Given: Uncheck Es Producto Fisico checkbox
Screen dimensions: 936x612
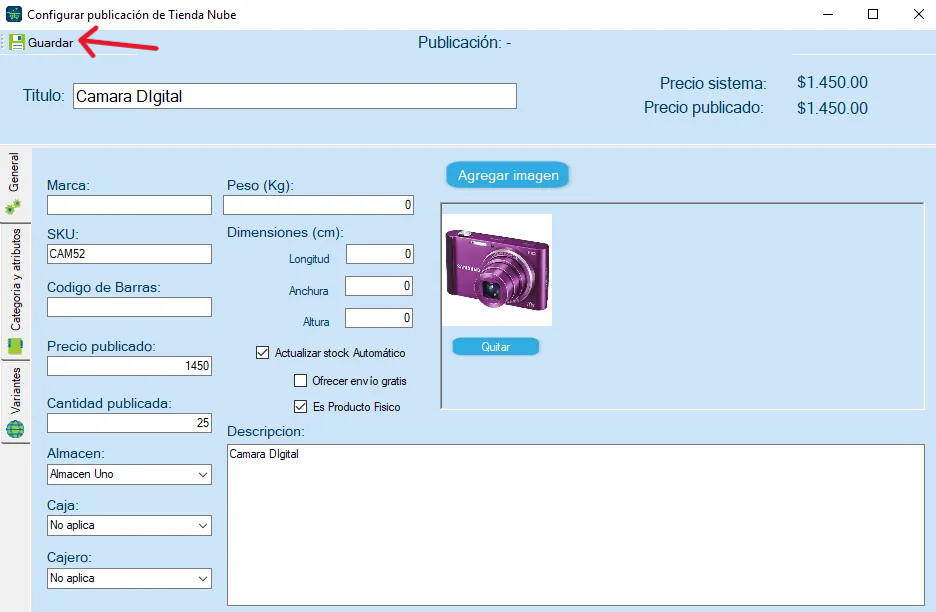Looking at the screenshot, I should (x=301, y=407).
